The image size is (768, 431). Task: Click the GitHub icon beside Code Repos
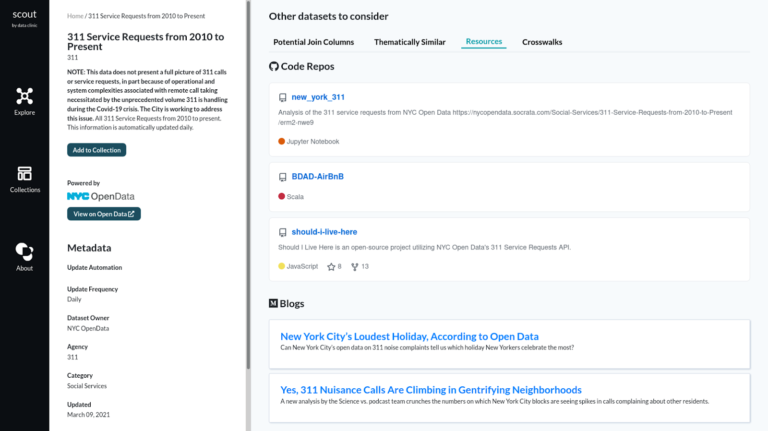pyautogui.click(x=274, y=66)
